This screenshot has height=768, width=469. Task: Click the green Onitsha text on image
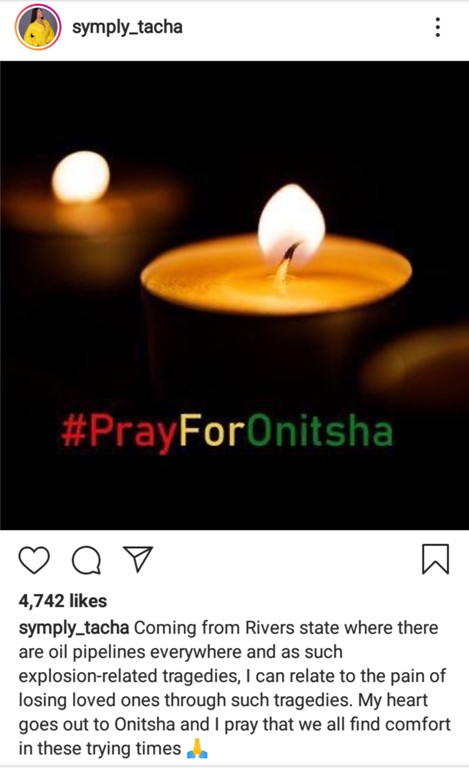tap(320, 431)
